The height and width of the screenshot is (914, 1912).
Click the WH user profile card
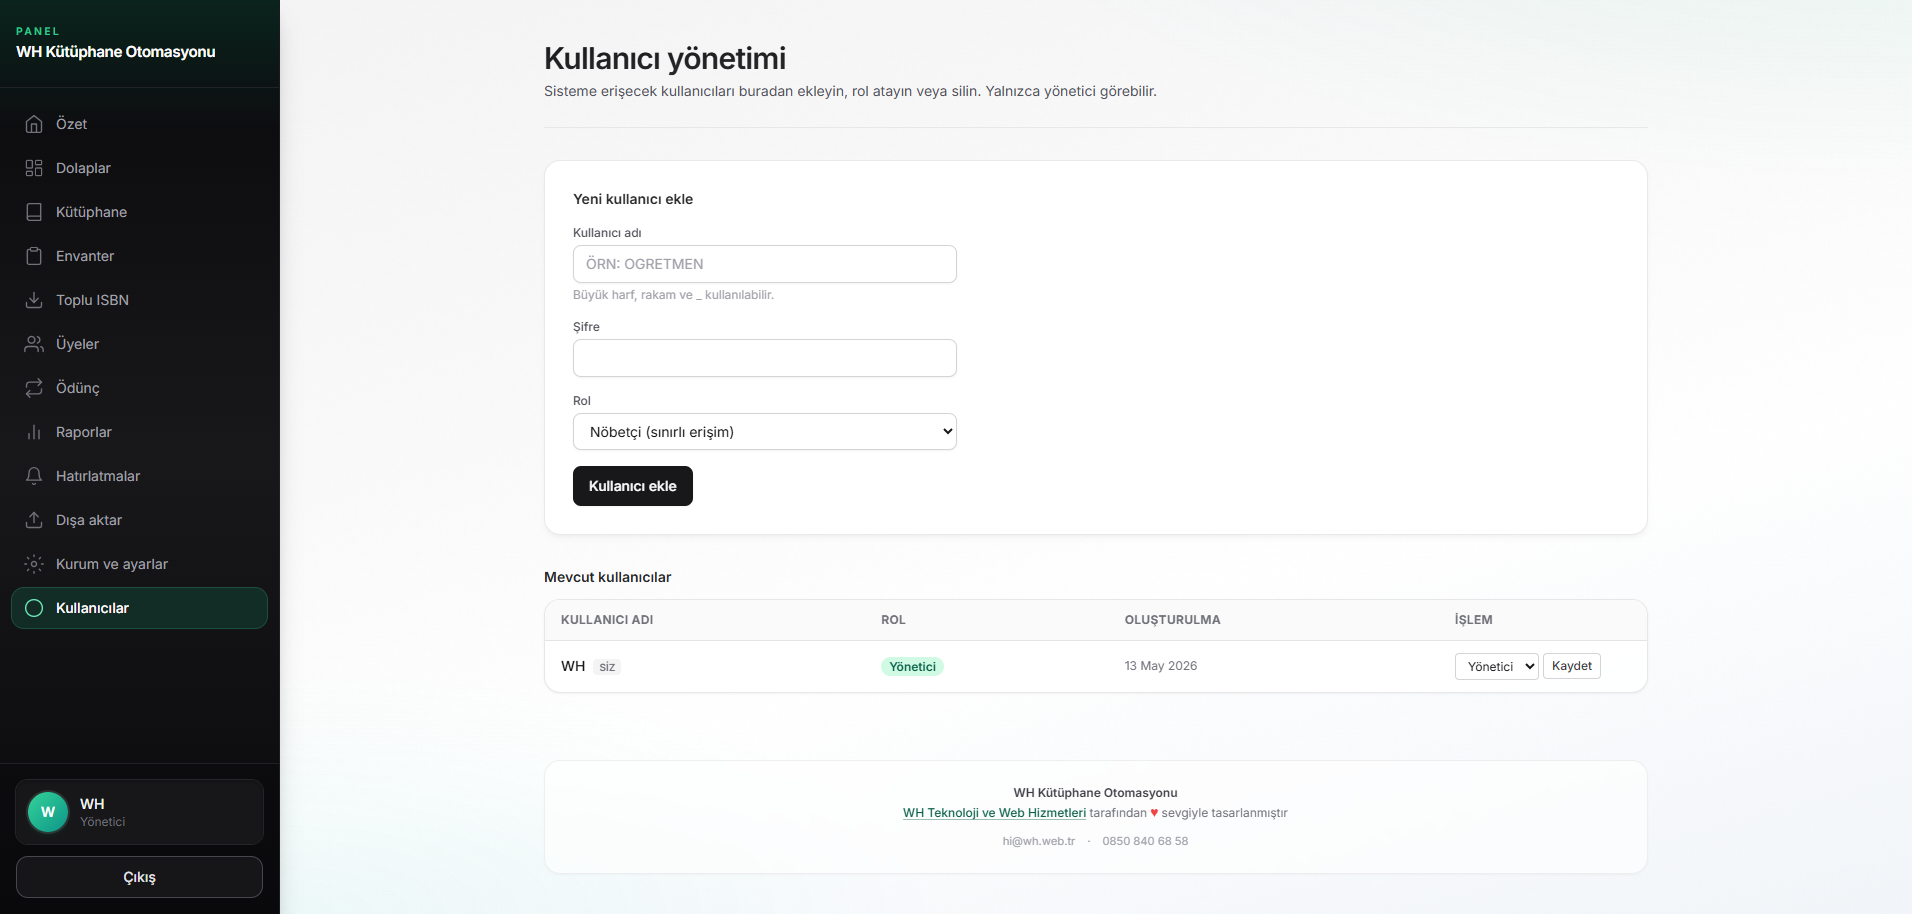(x=139, y=812)
